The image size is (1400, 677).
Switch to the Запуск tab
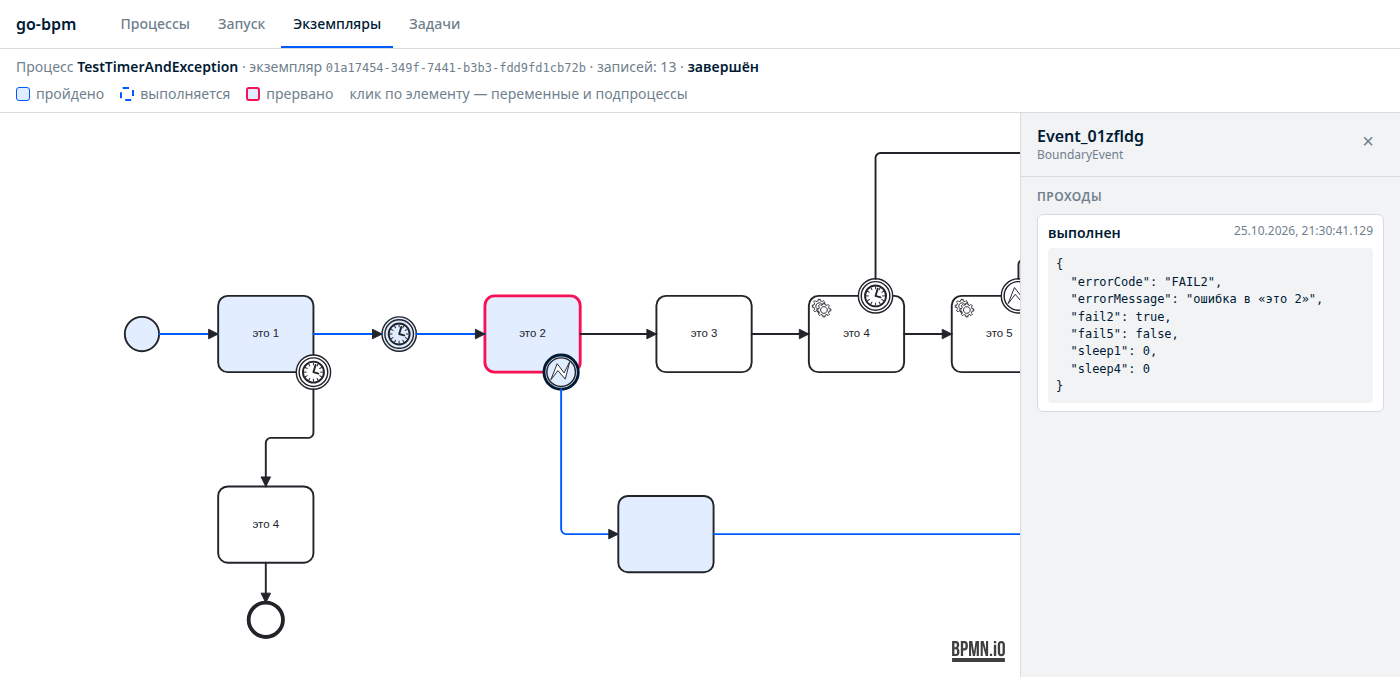pos(241,24)
